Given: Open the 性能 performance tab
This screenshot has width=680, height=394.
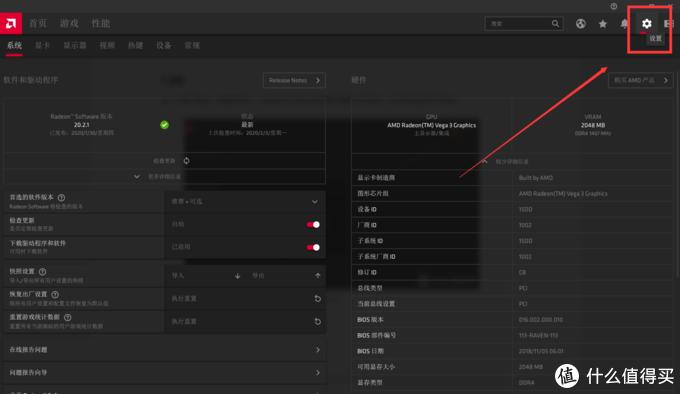Looking at the screenshot, I should tap(101, 23).
